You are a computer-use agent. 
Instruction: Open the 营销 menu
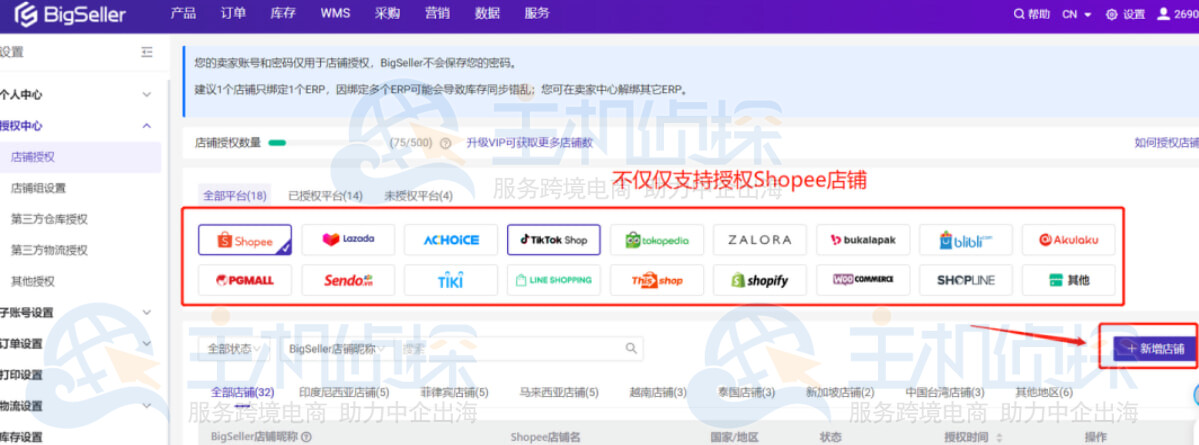tap(437, 13)
